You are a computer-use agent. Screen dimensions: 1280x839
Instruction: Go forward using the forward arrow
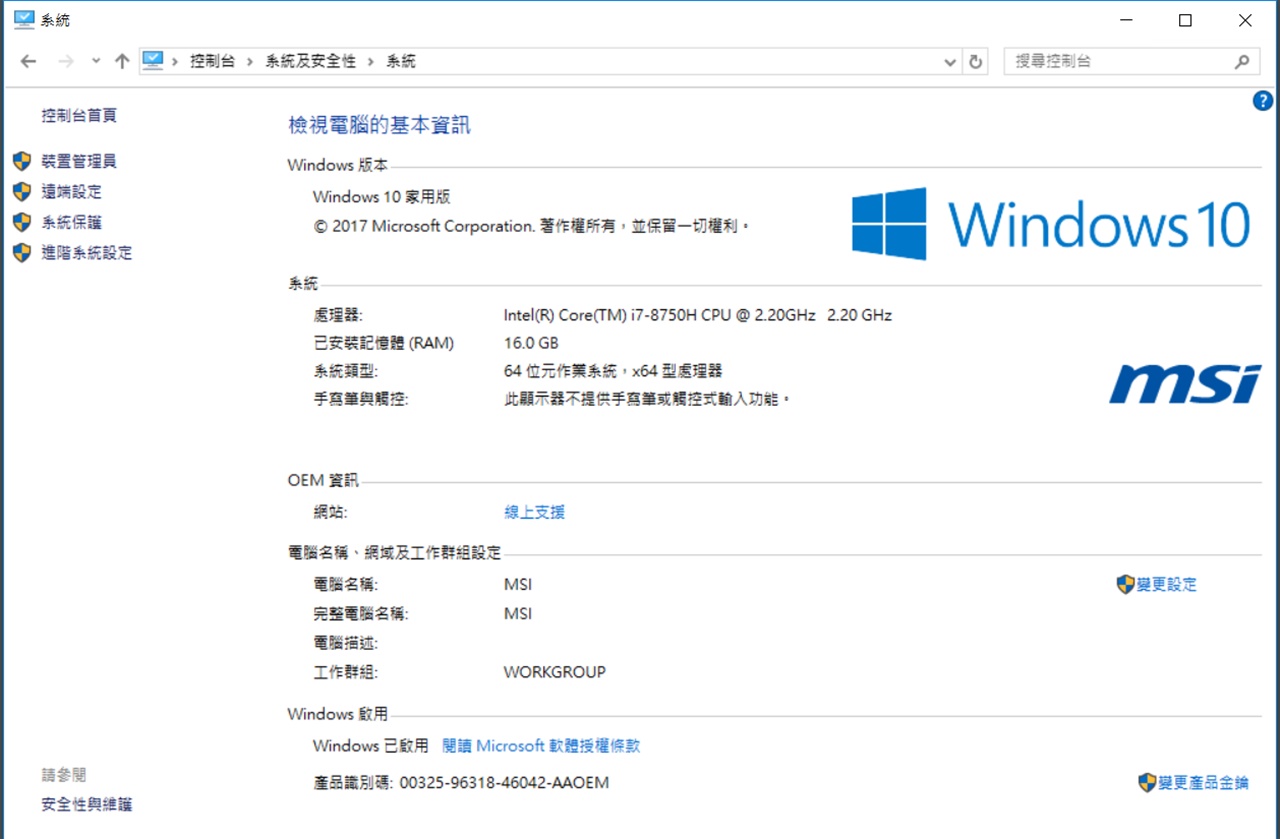coord(66,61)
